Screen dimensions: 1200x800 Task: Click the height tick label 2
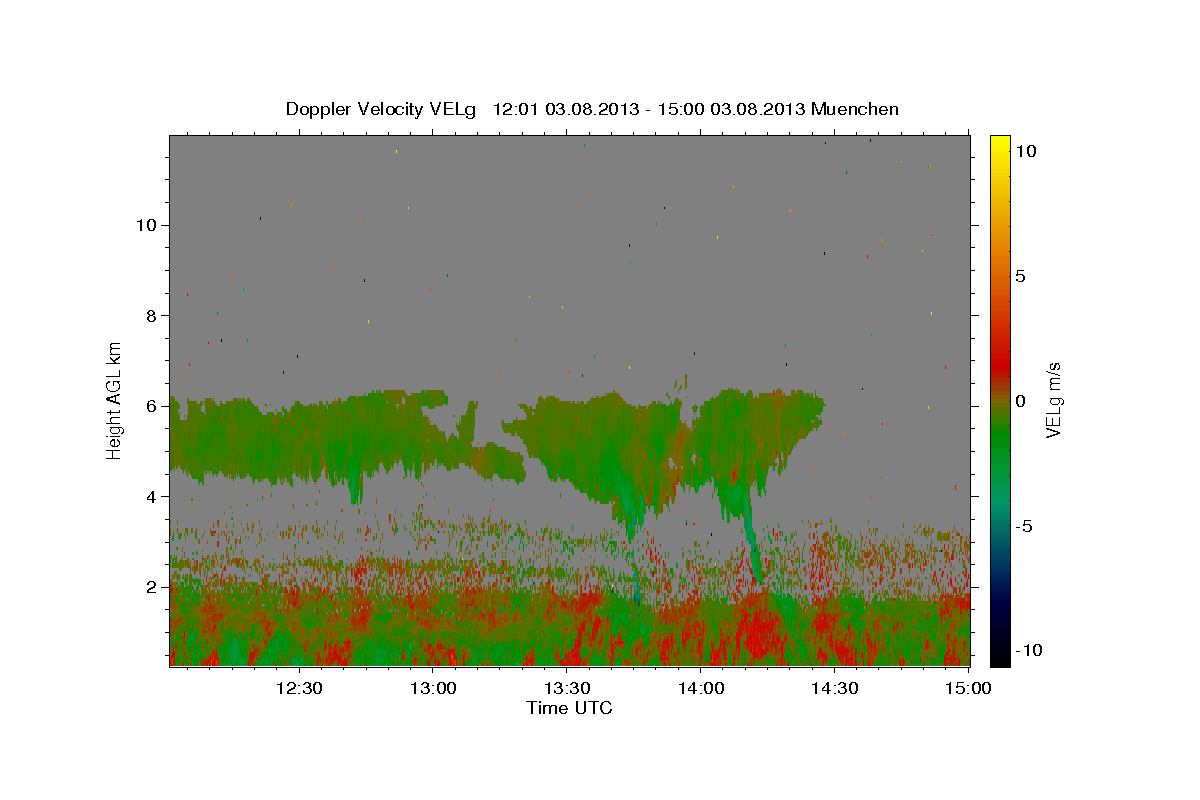(x=151, y=587)
